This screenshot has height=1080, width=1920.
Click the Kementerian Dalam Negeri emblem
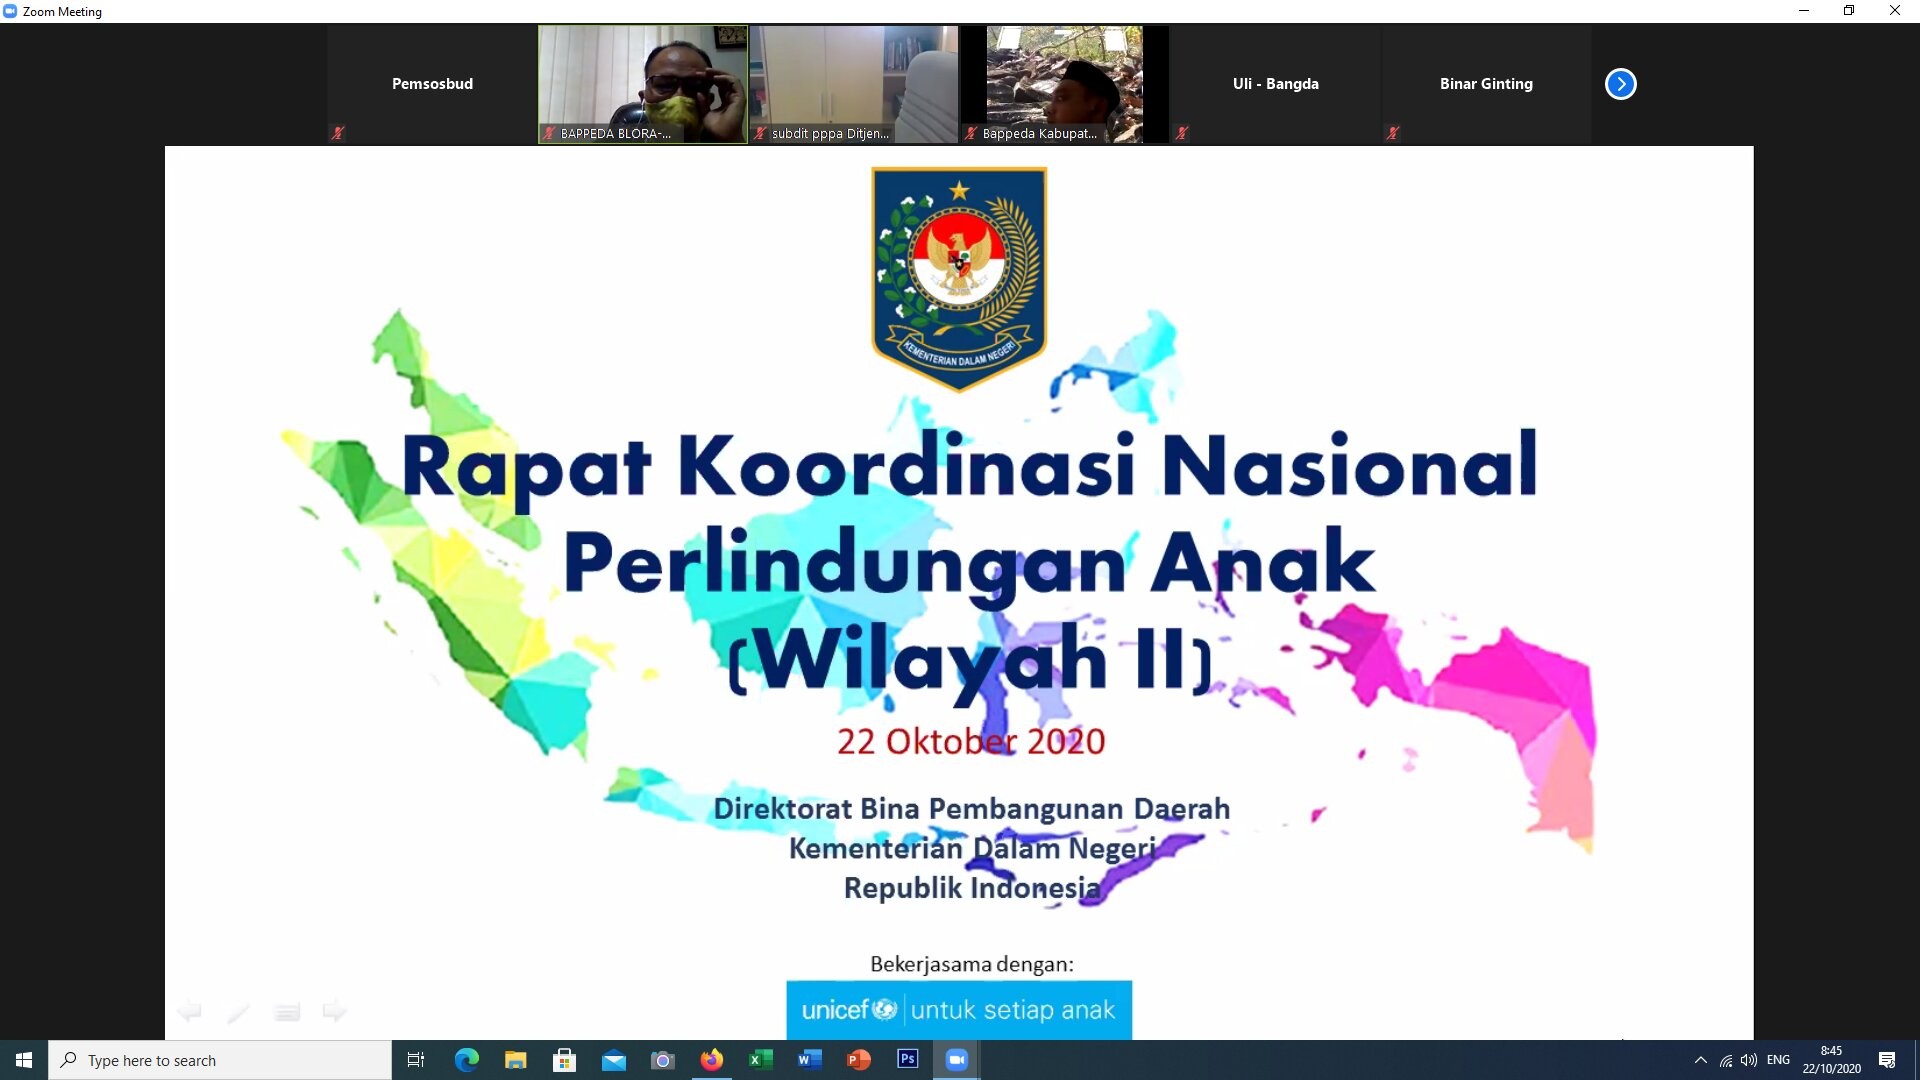959,278
